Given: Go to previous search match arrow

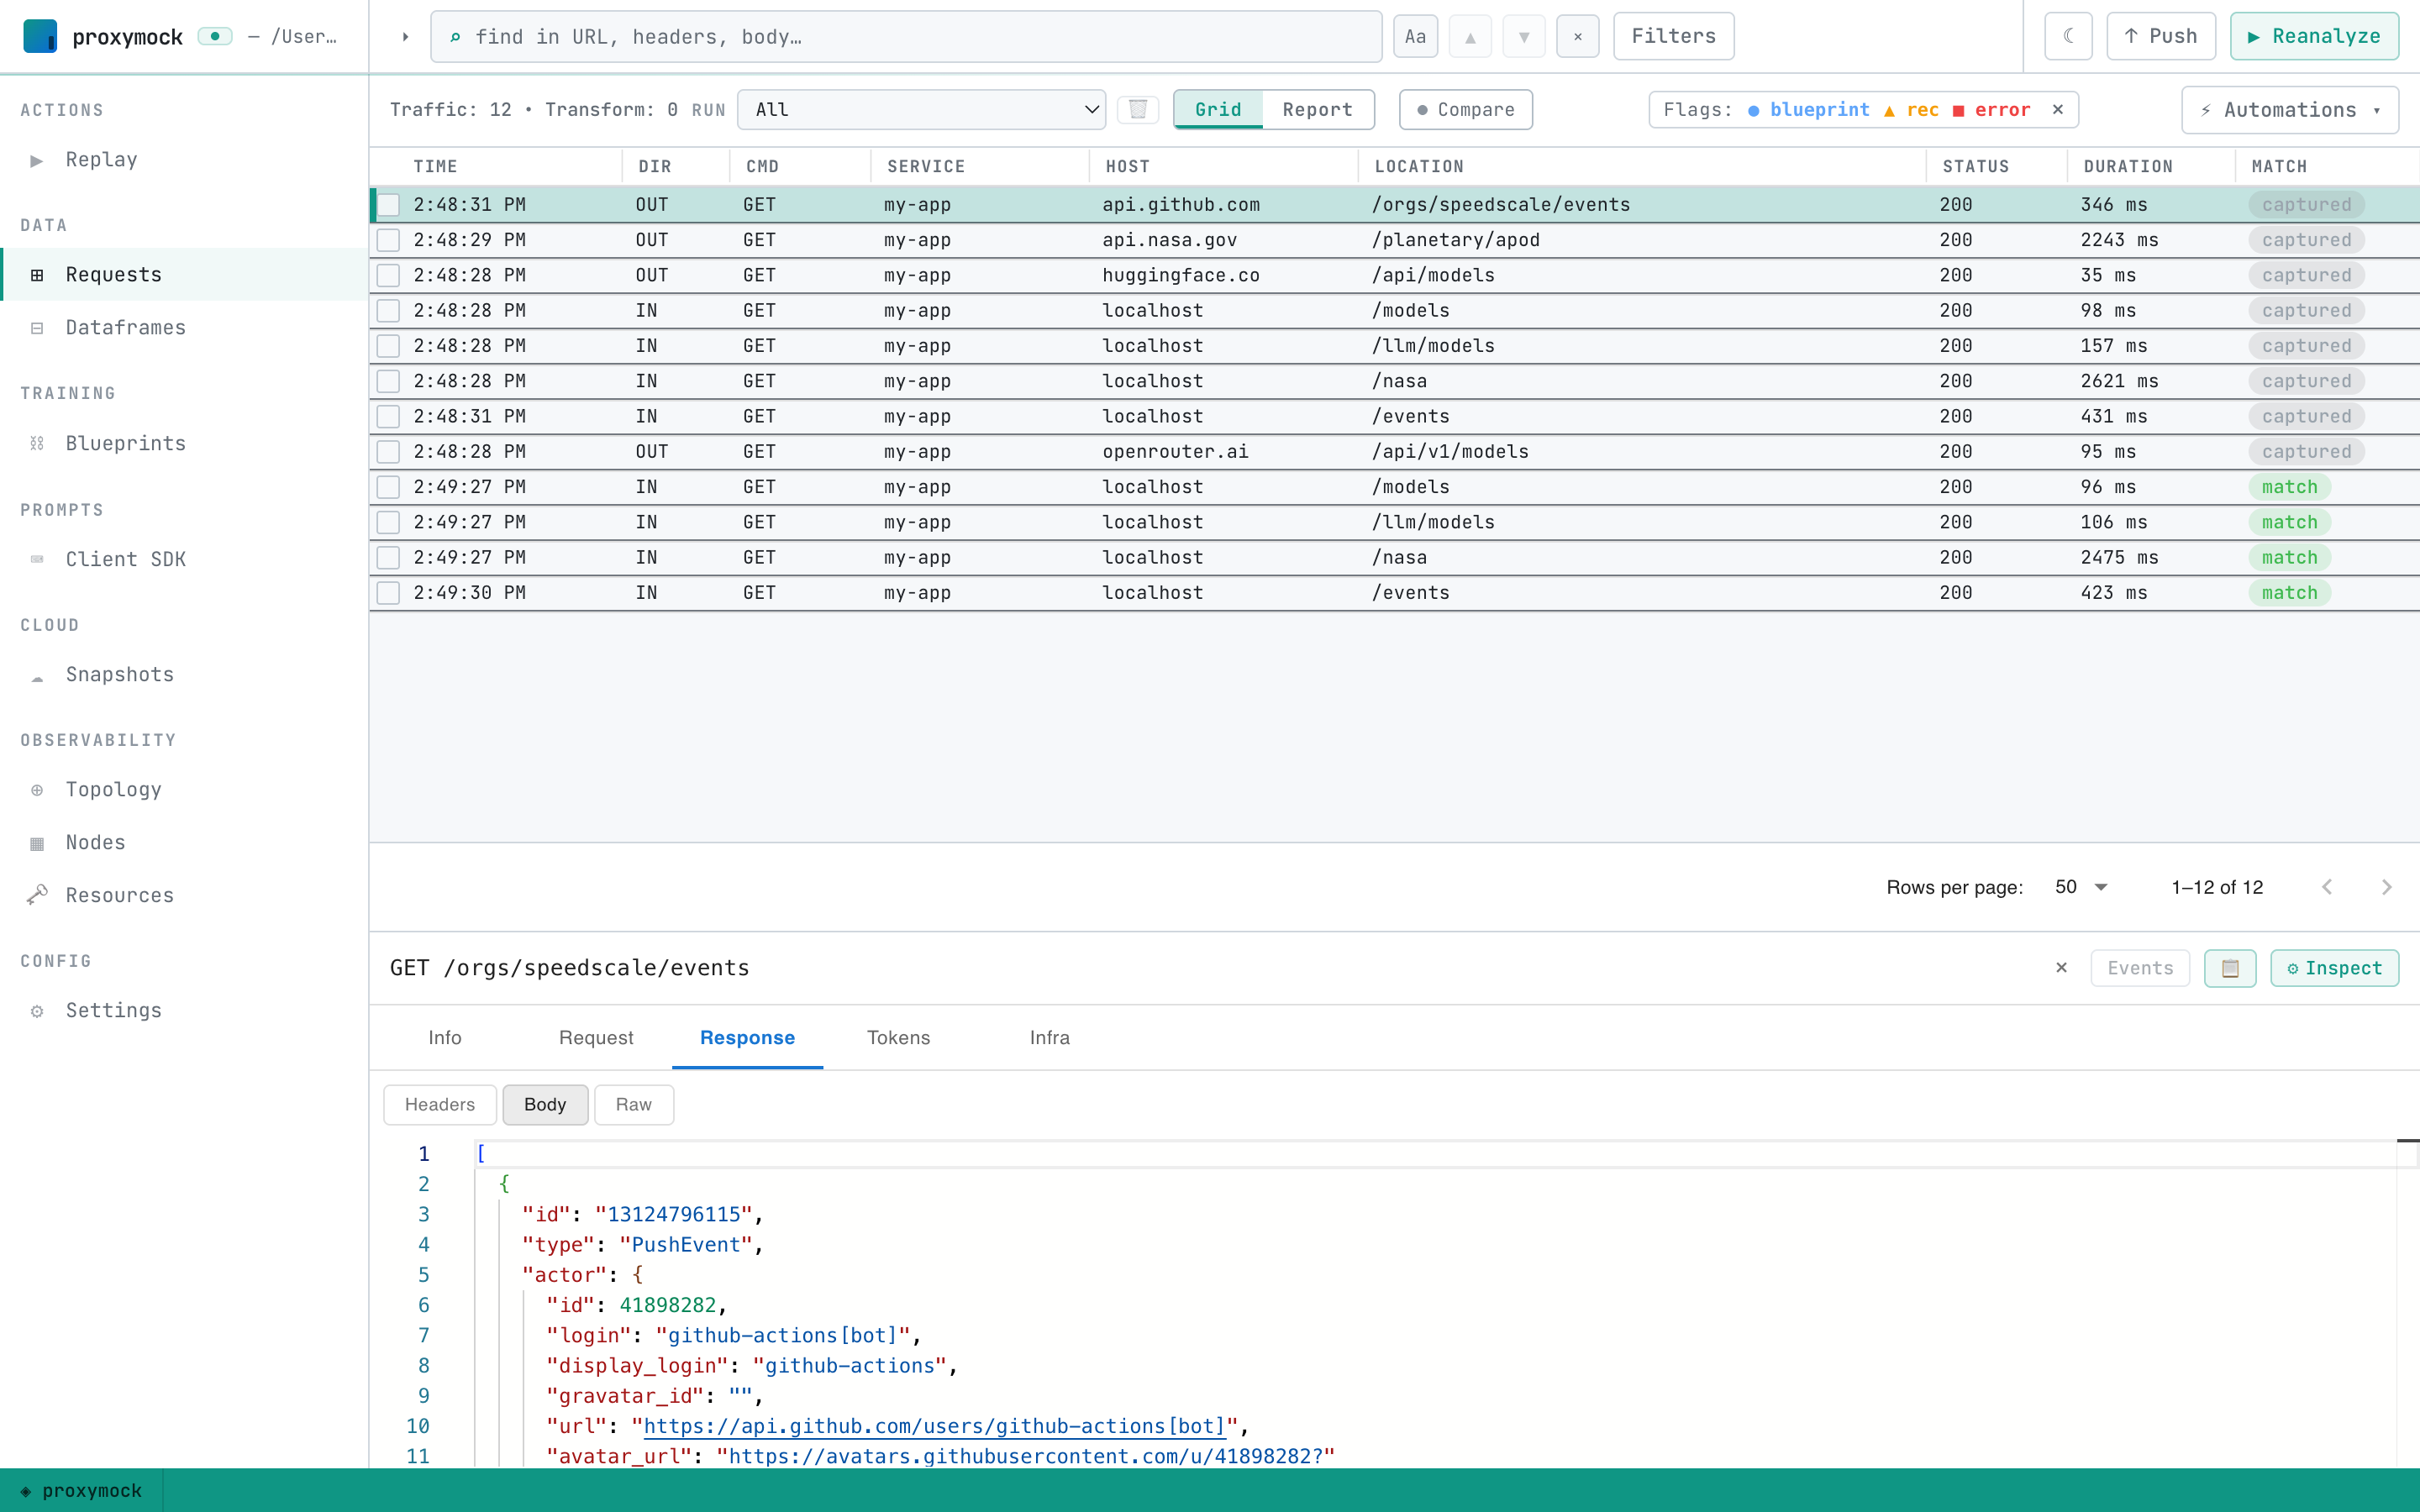Looking at the screenshot, I should [x=1470, y=37].
